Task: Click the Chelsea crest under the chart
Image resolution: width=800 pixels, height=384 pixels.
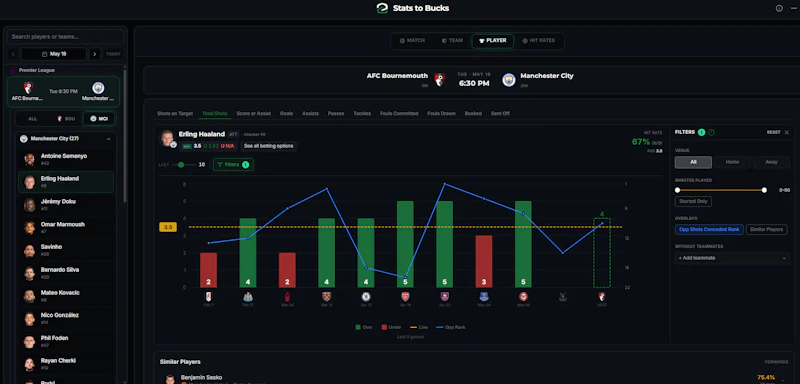Action: click(366, 296)
